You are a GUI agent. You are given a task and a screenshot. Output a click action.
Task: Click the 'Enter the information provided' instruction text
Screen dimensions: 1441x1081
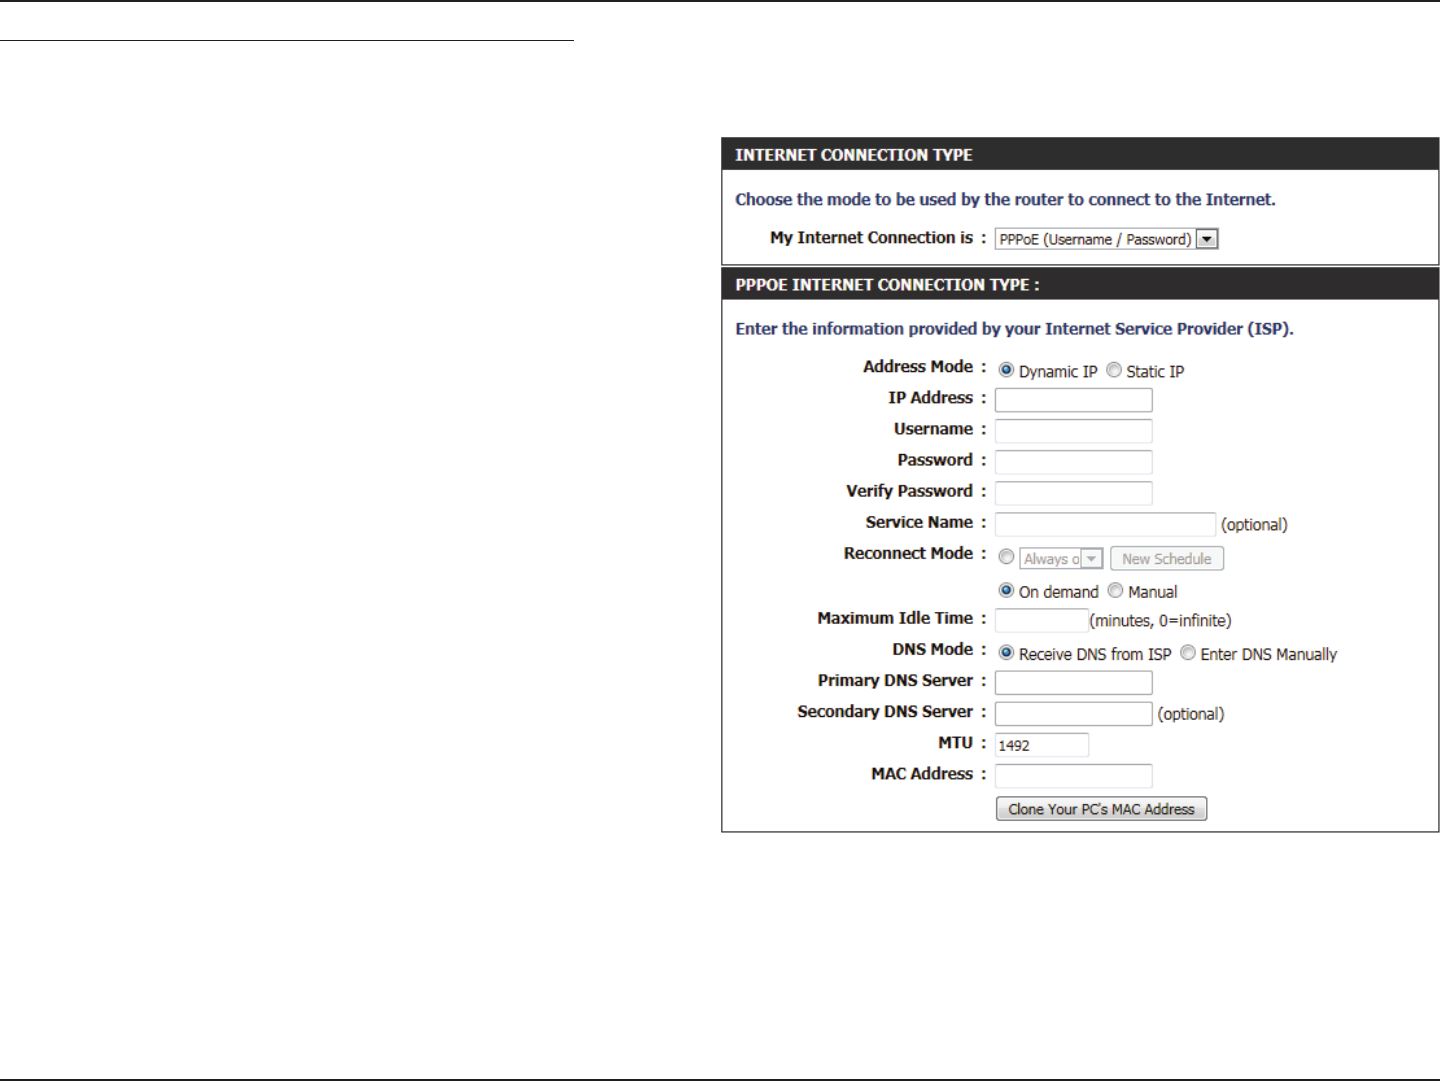coord(1014,329)
